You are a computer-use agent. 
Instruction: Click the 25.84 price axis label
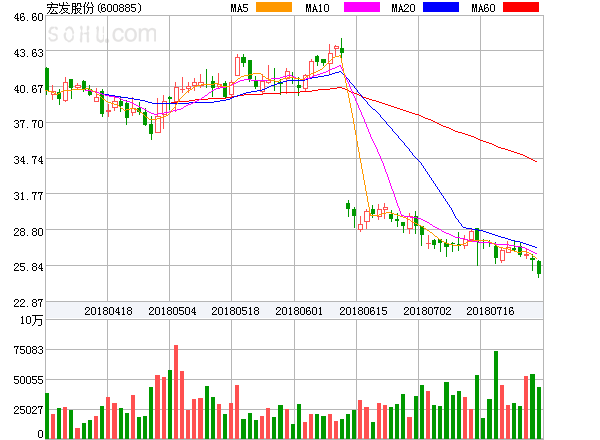click(28, 267)
